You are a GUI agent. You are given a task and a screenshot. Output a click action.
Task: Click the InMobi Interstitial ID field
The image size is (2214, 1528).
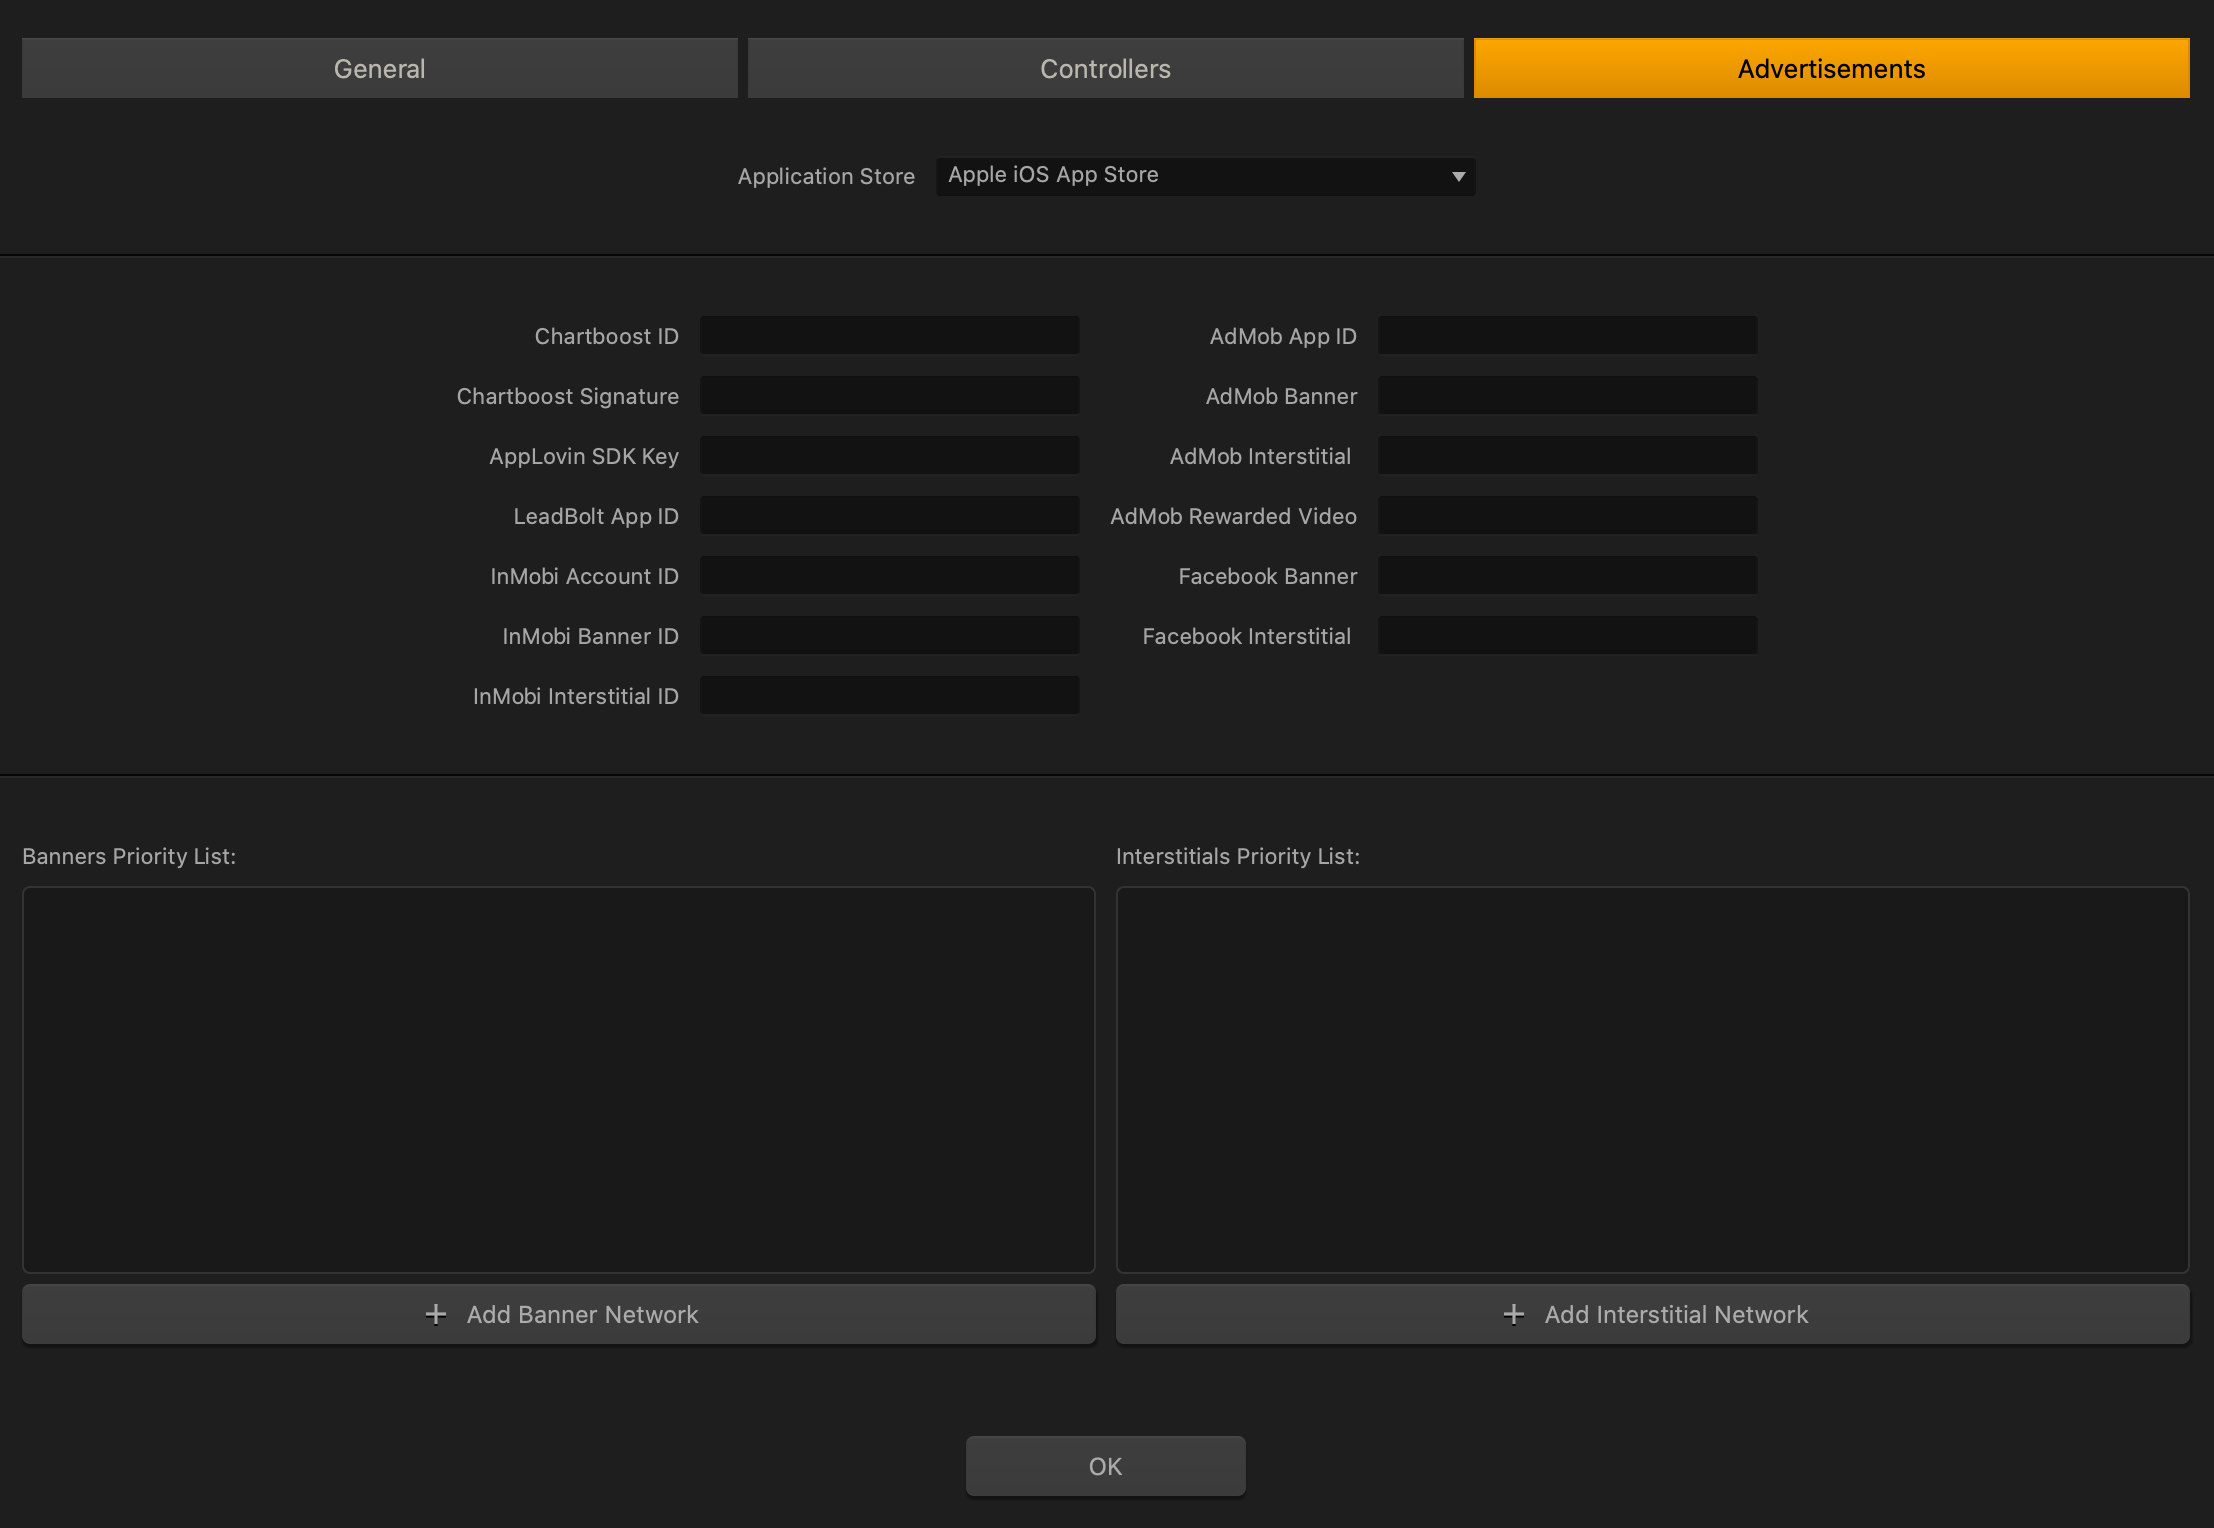click(889, 696)
